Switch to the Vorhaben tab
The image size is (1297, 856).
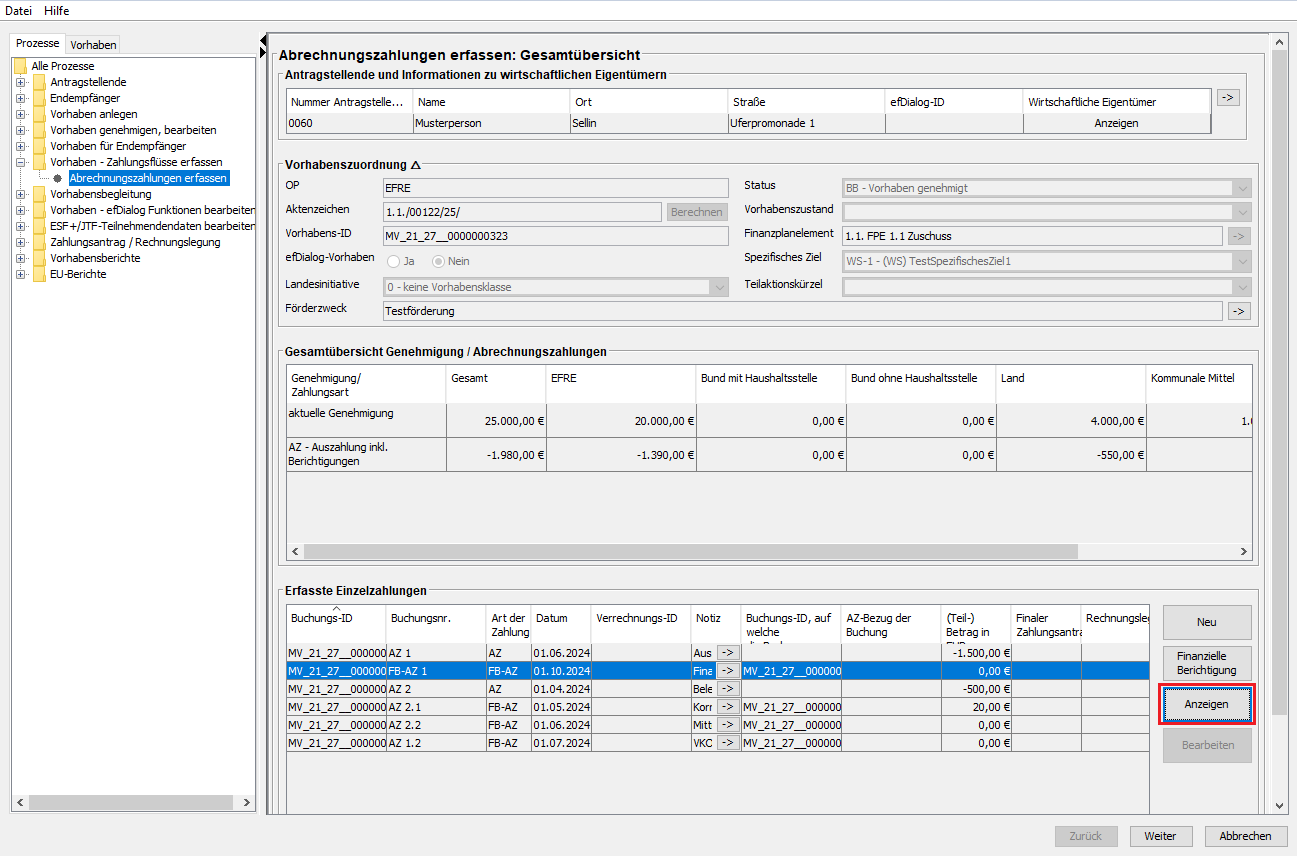pyautogui.click(x=93, y=44)
